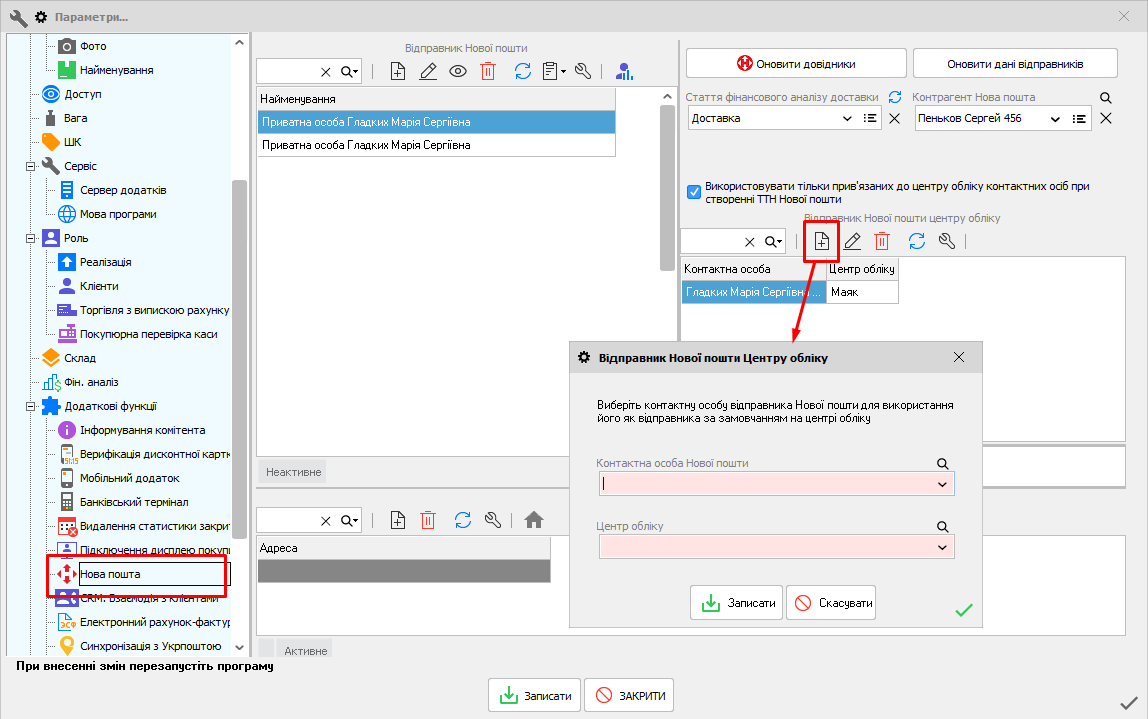
Task: Toggle the Активне filter below address list
Action: 305,651
